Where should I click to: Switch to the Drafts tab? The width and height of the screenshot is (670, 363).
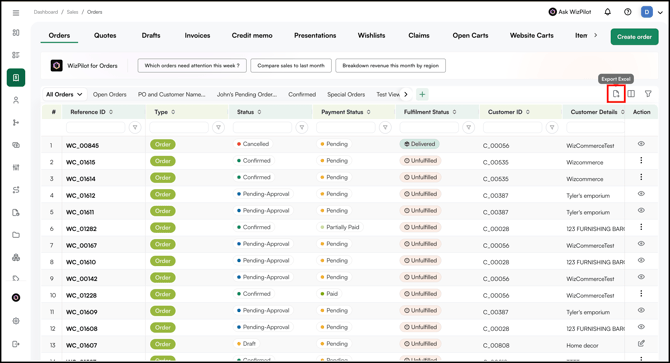pos(151,35)
